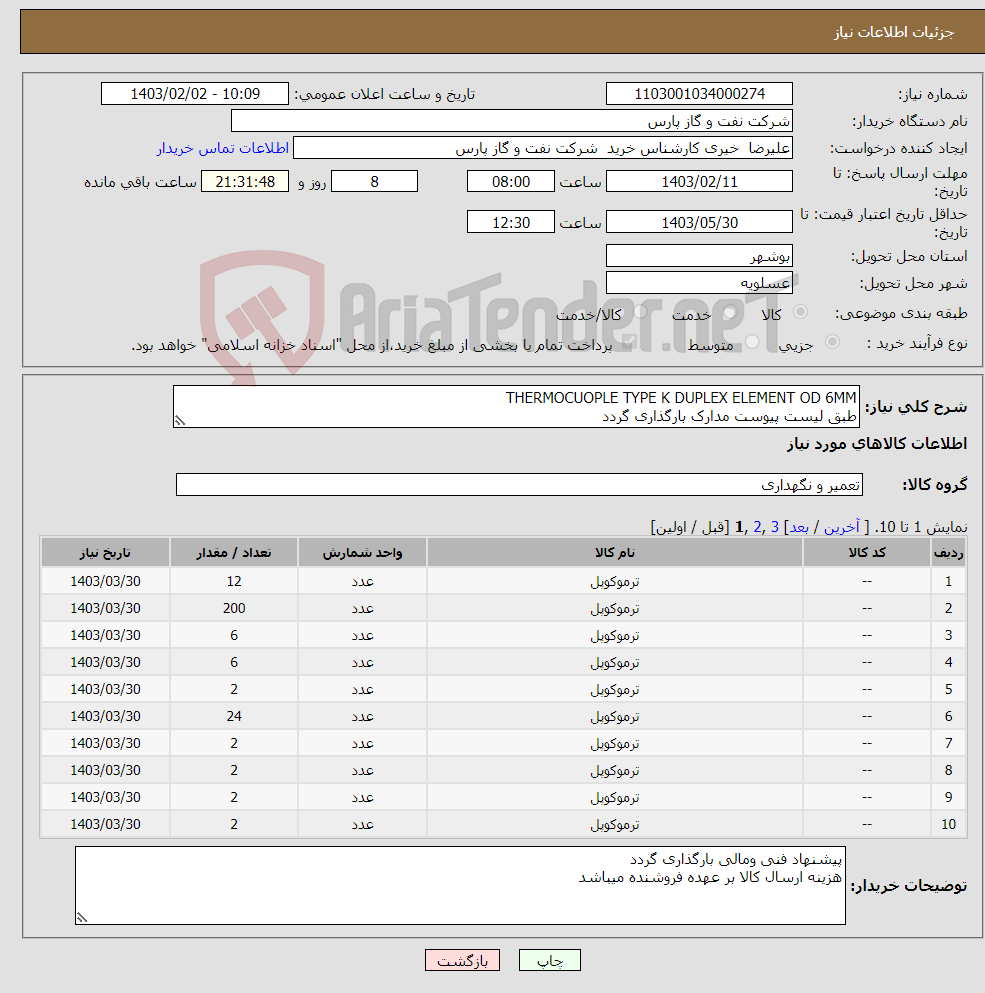985x993 pixels.
Task: Click the description box resize grip
Action: (180, 421)
